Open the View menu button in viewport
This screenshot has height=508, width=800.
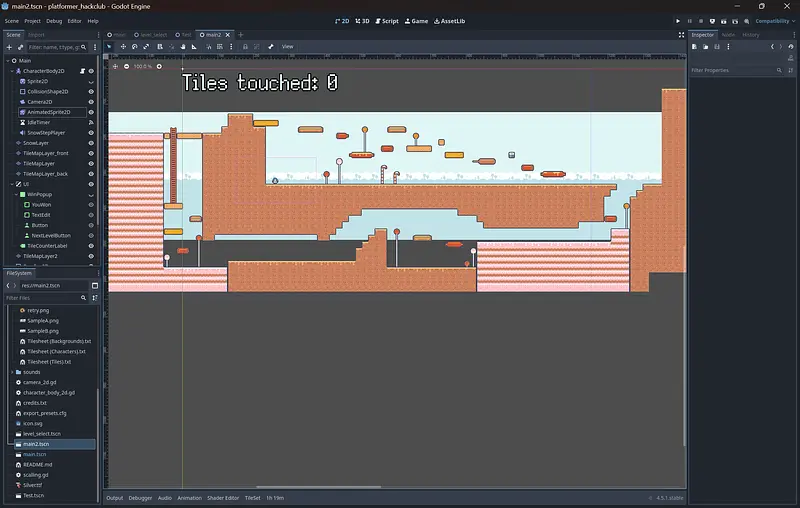[287, 46]
